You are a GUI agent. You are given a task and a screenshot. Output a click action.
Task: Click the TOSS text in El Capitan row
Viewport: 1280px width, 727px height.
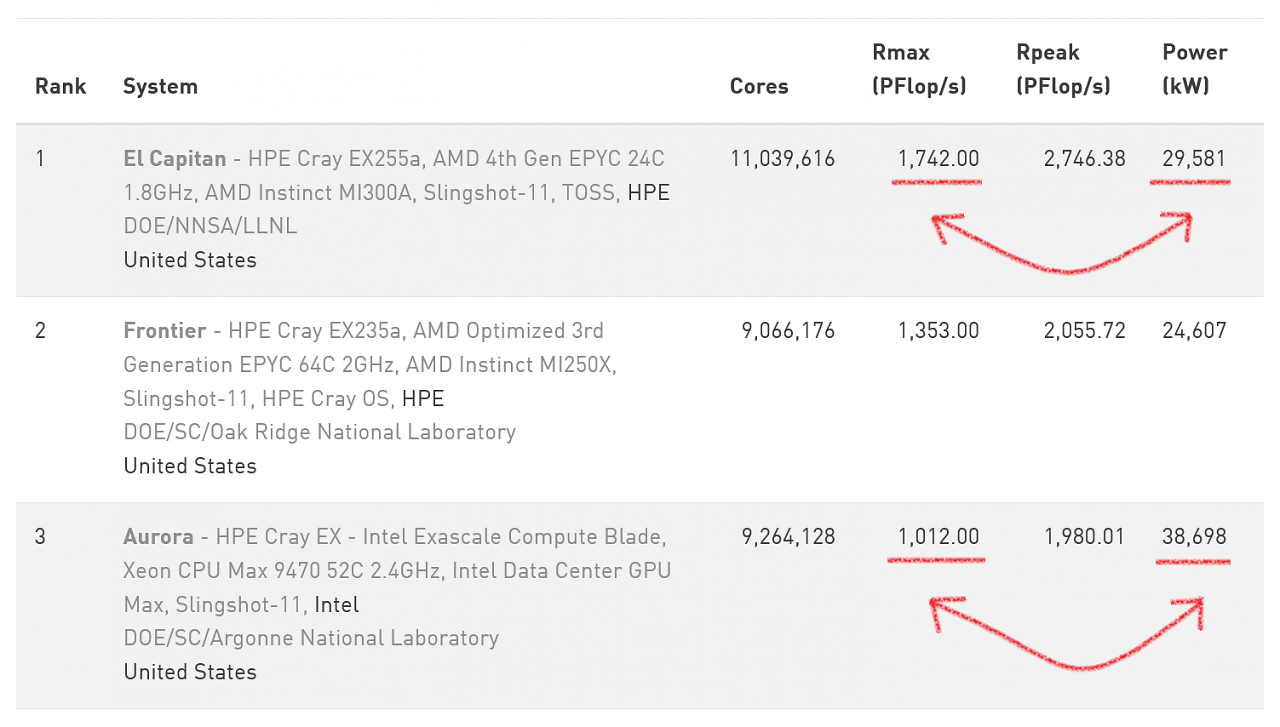click(x=588, y=192)
